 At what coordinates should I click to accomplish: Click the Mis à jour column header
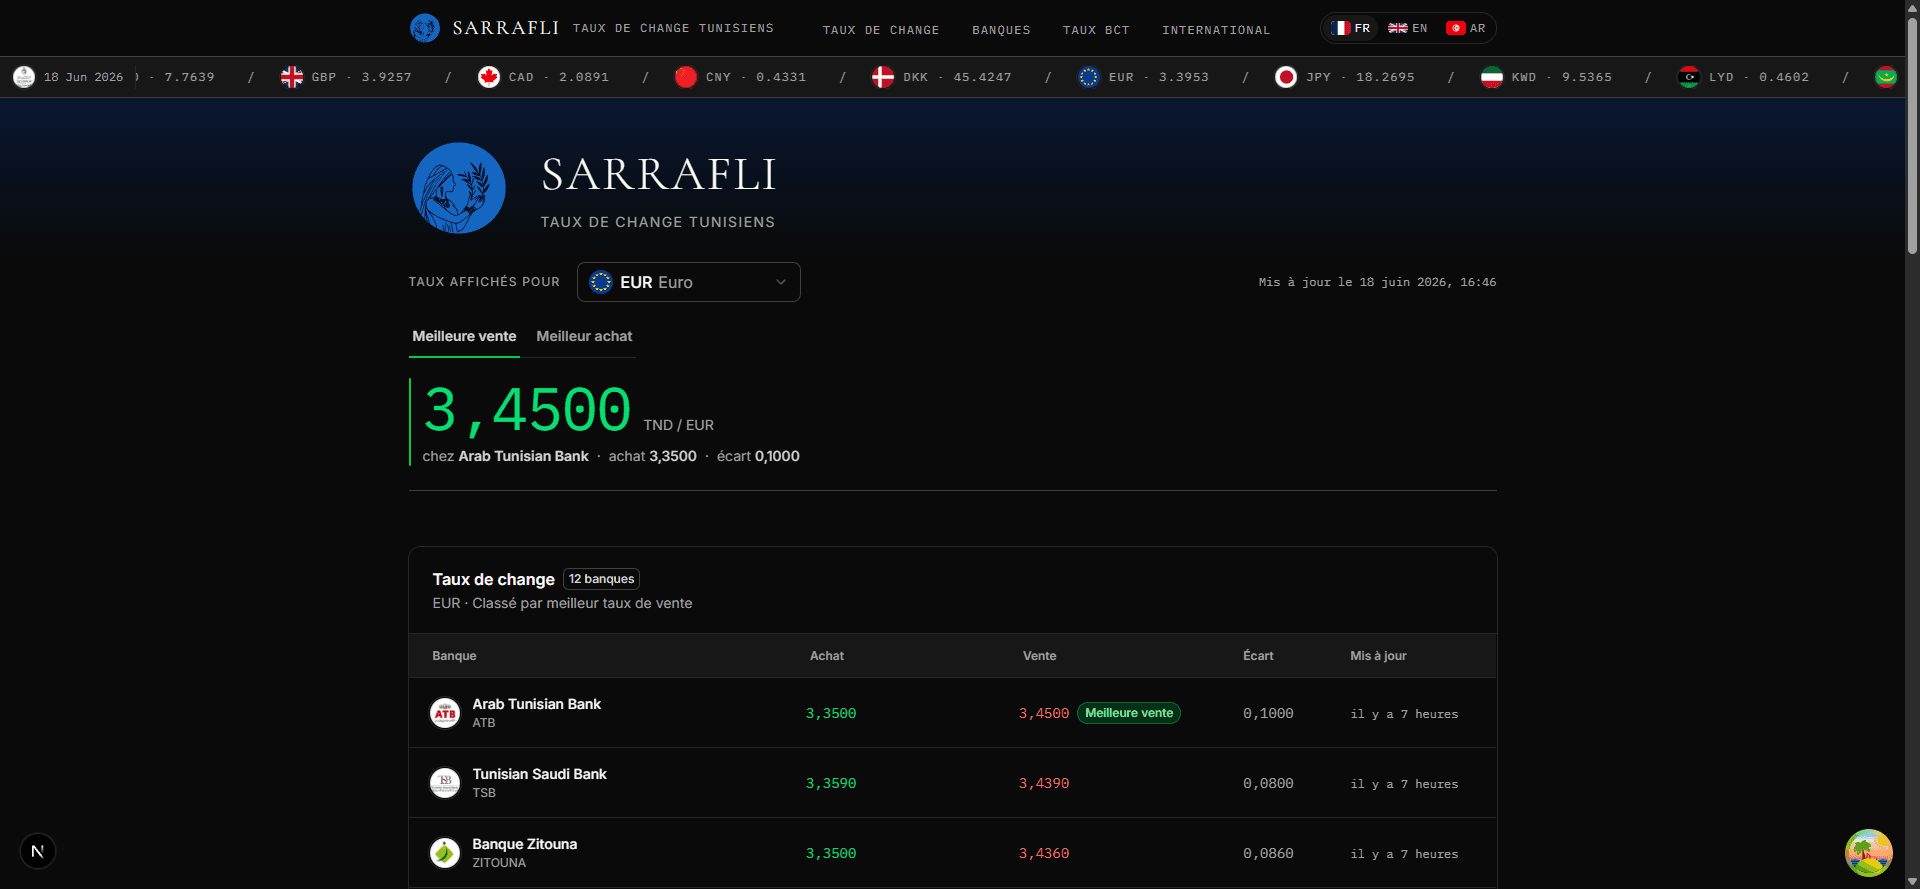click(1378, 656)
